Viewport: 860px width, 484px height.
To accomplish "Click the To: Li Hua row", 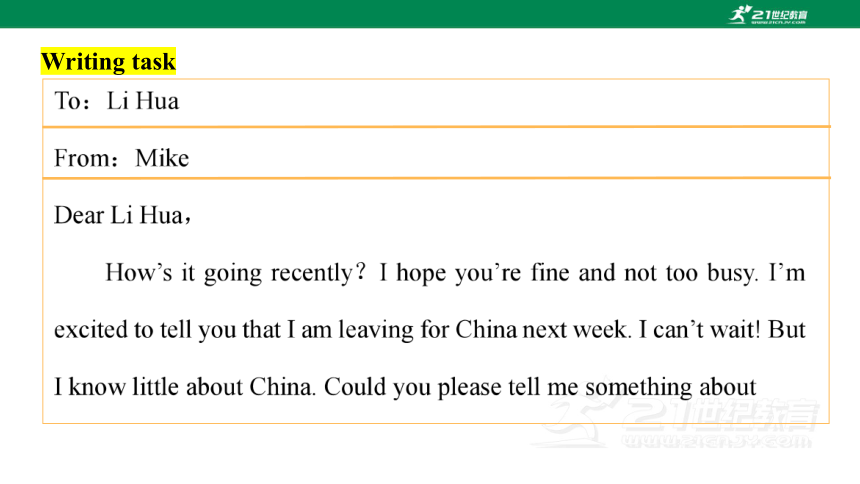I will coord(436,103).
